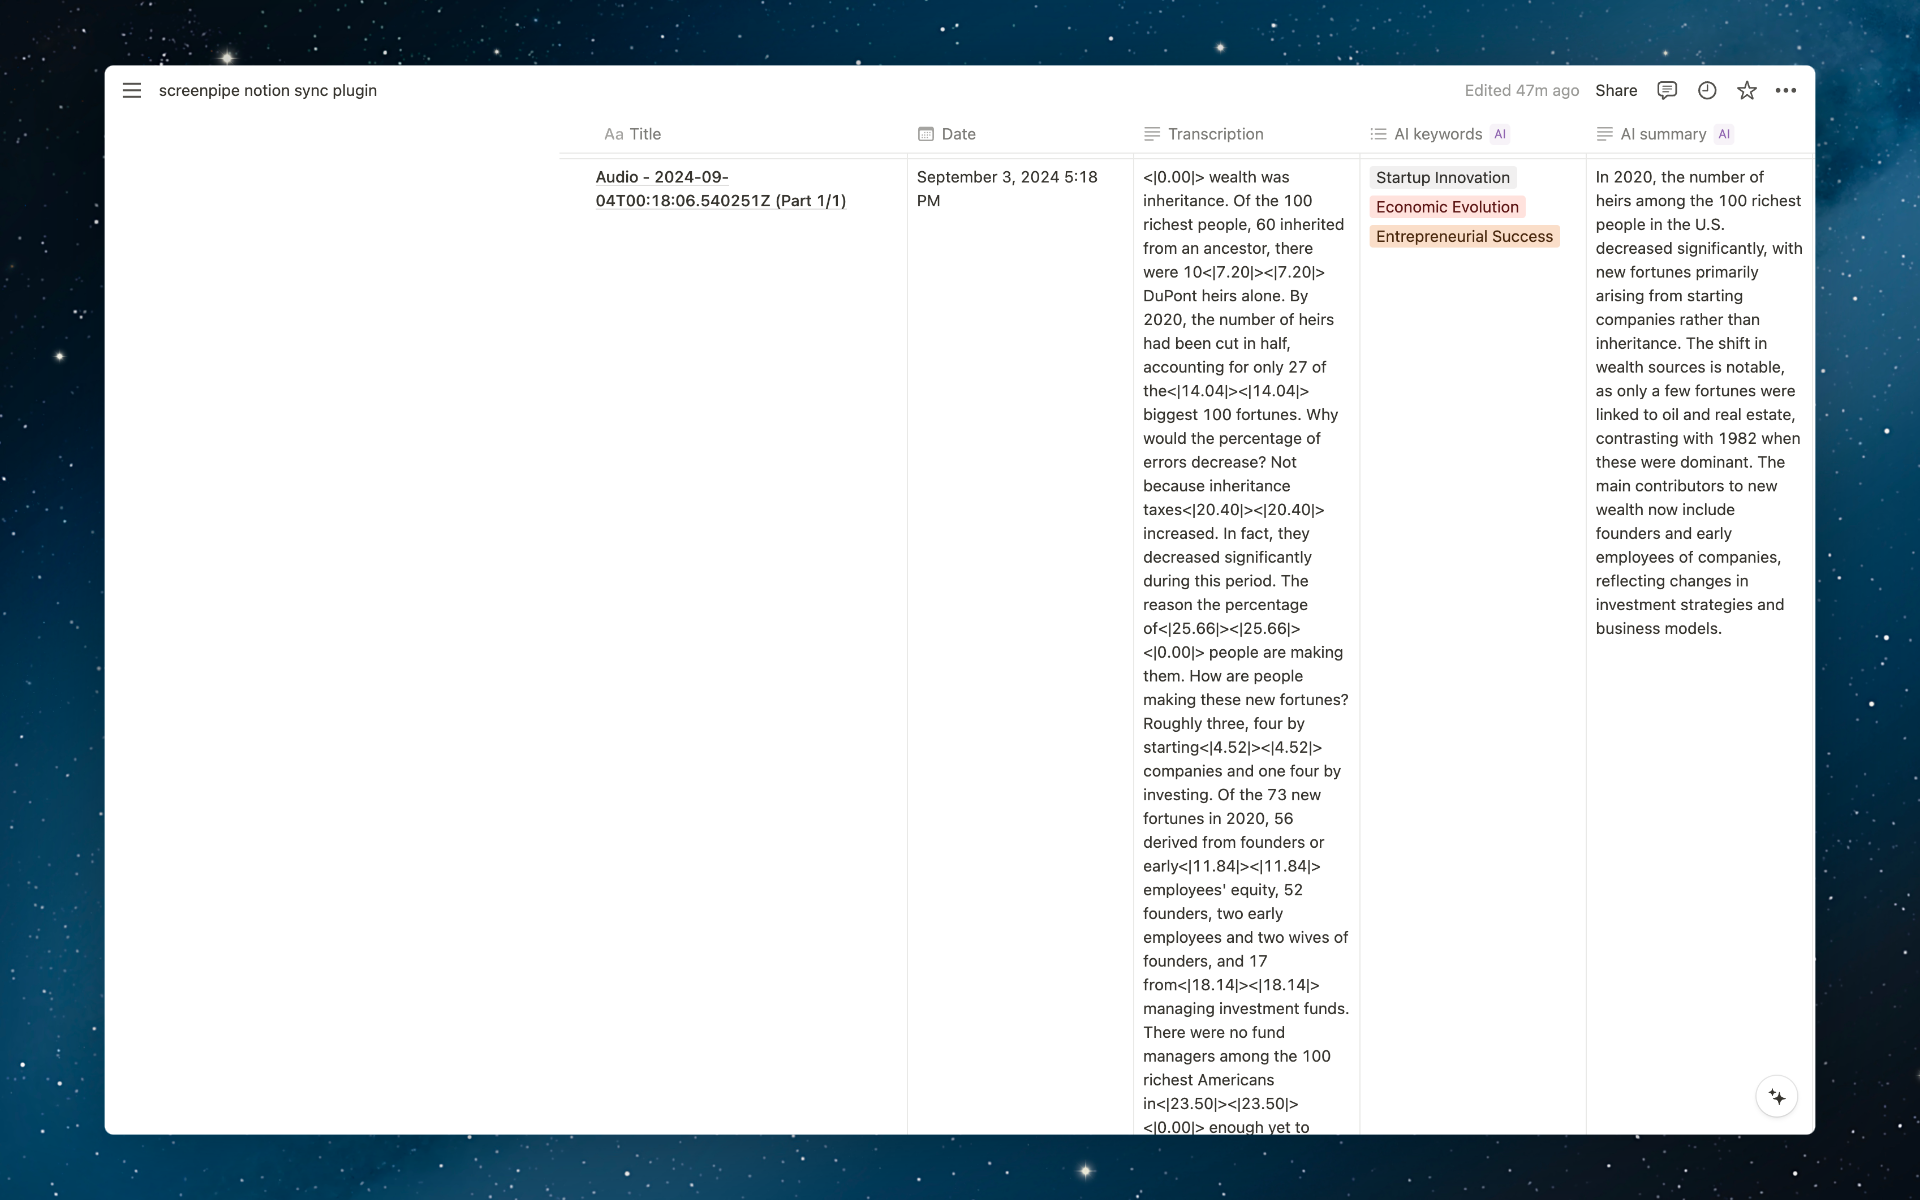Open the three-dot more options menu
The image size is (1920, 1200).
[x=1785, y=90]
